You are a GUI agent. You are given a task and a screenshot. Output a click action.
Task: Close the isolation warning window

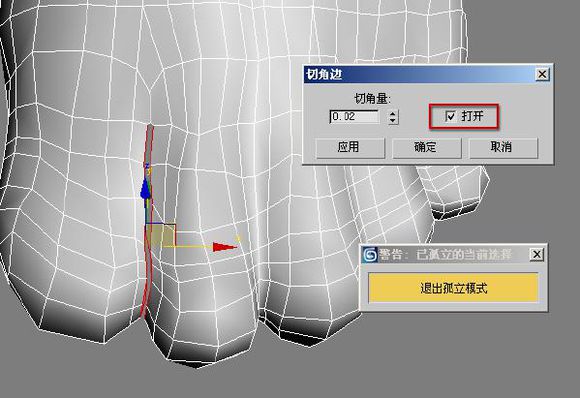(536, 254)
